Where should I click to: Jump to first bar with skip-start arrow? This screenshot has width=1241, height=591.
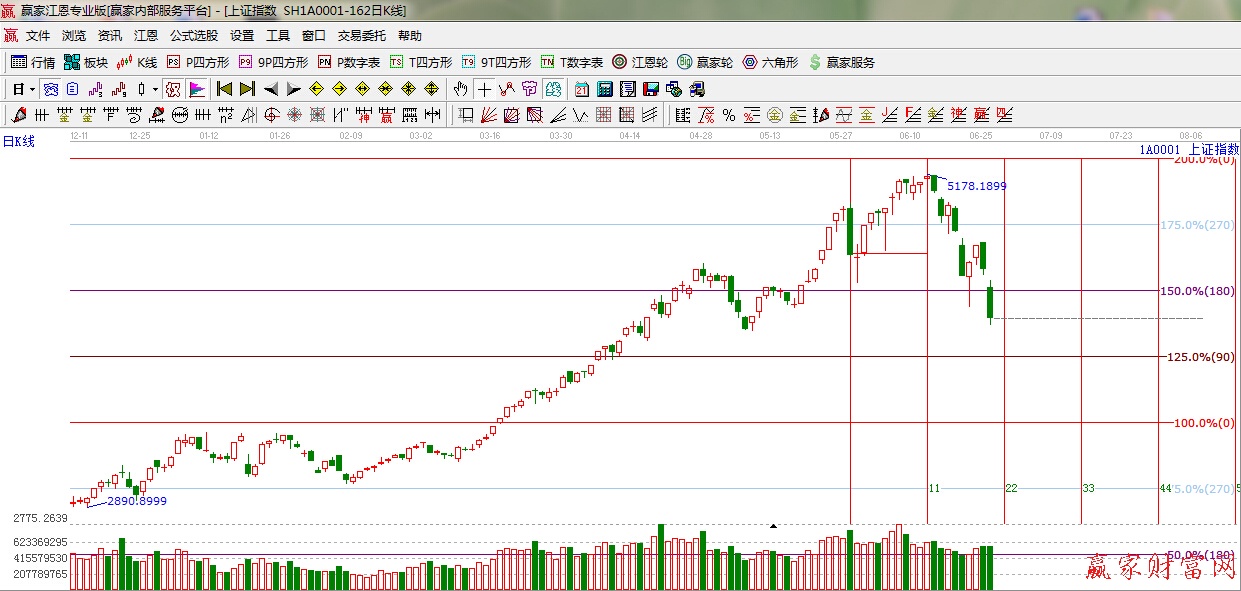click(225, 89)
